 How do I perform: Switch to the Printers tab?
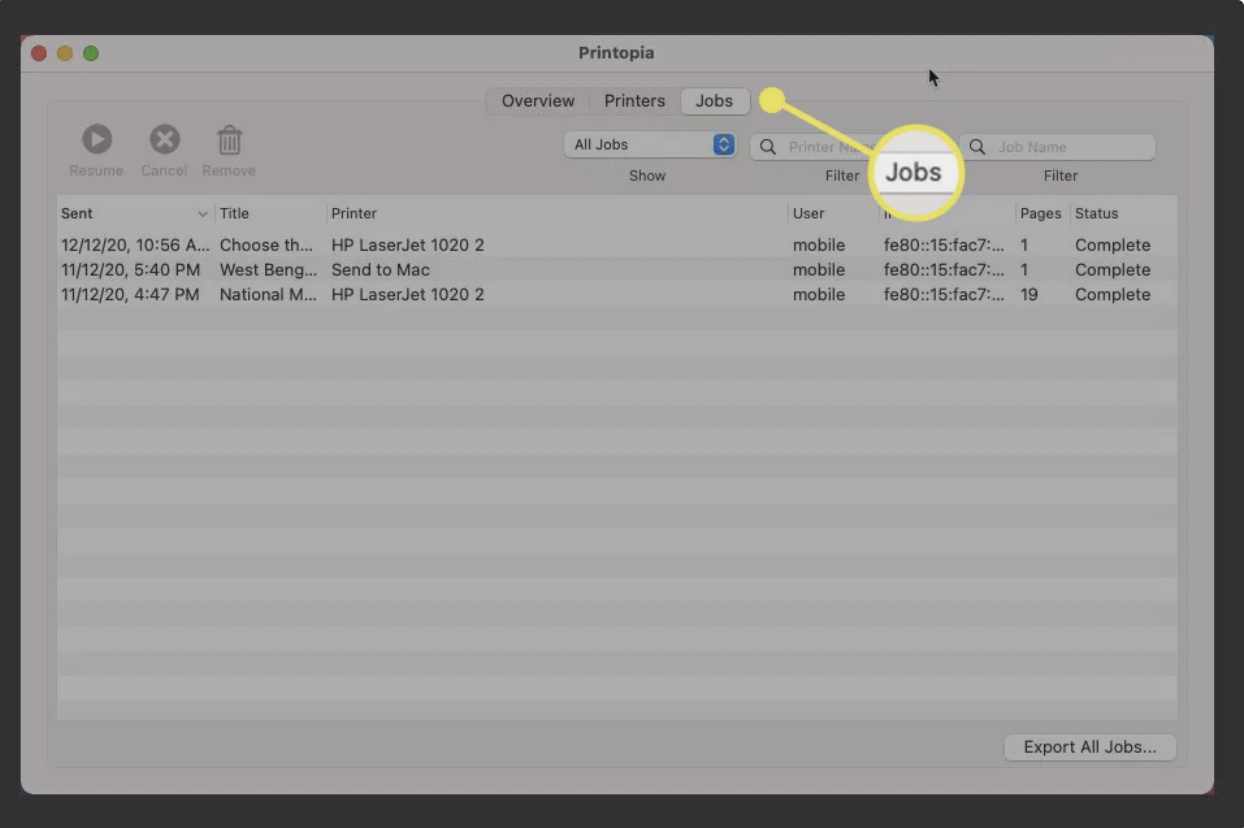coord(634,101)
